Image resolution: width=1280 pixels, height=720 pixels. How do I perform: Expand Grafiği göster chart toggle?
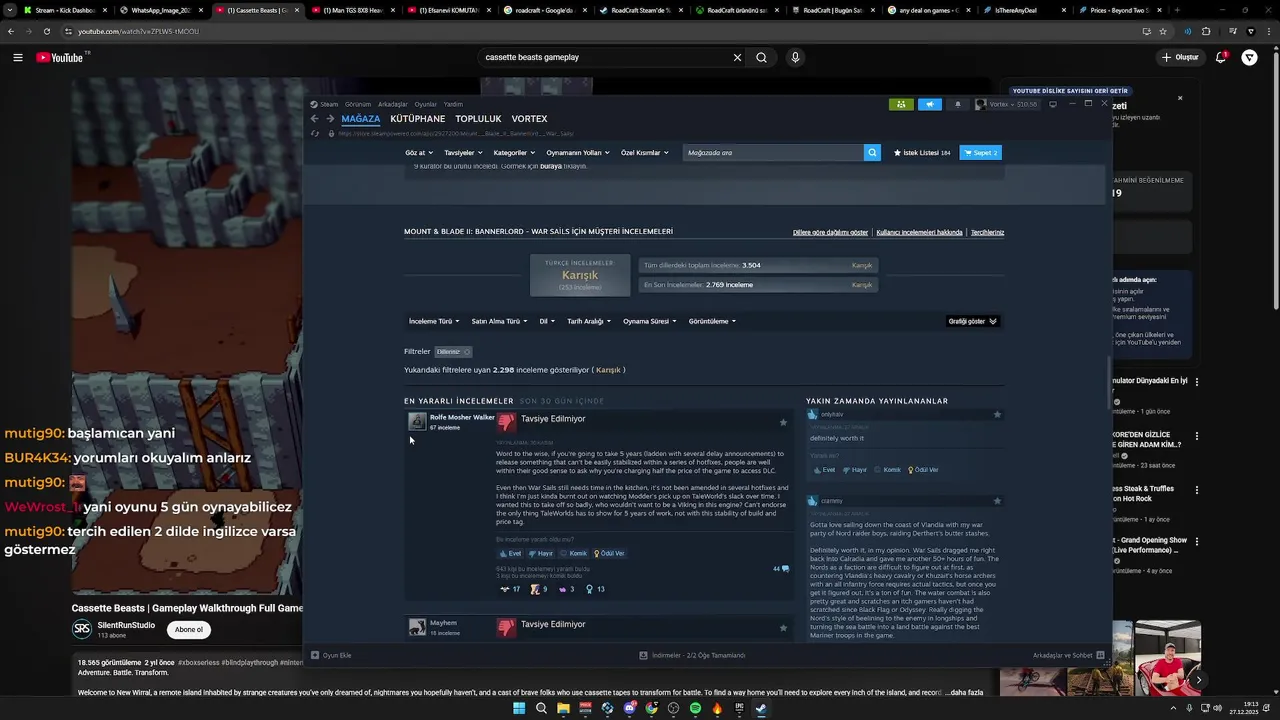pos(973,321)
